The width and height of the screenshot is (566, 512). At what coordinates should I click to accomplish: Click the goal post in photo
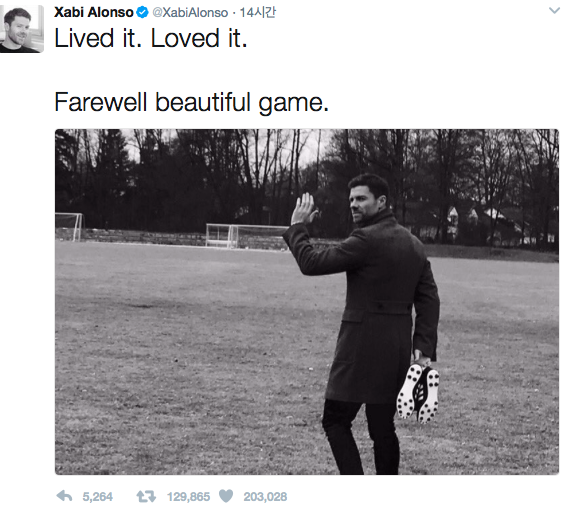(247, 236)
